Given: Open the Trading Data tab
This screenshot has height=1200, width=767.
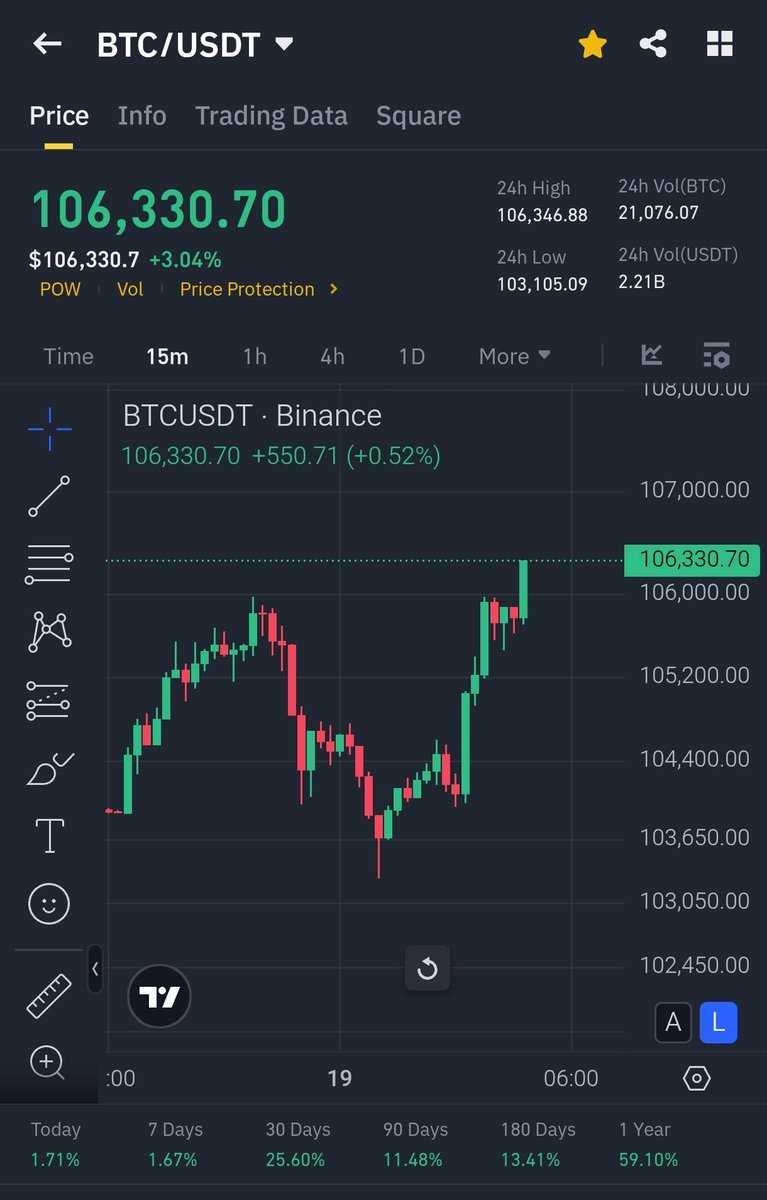Looking at the screenshot, I should pos(271,116).
